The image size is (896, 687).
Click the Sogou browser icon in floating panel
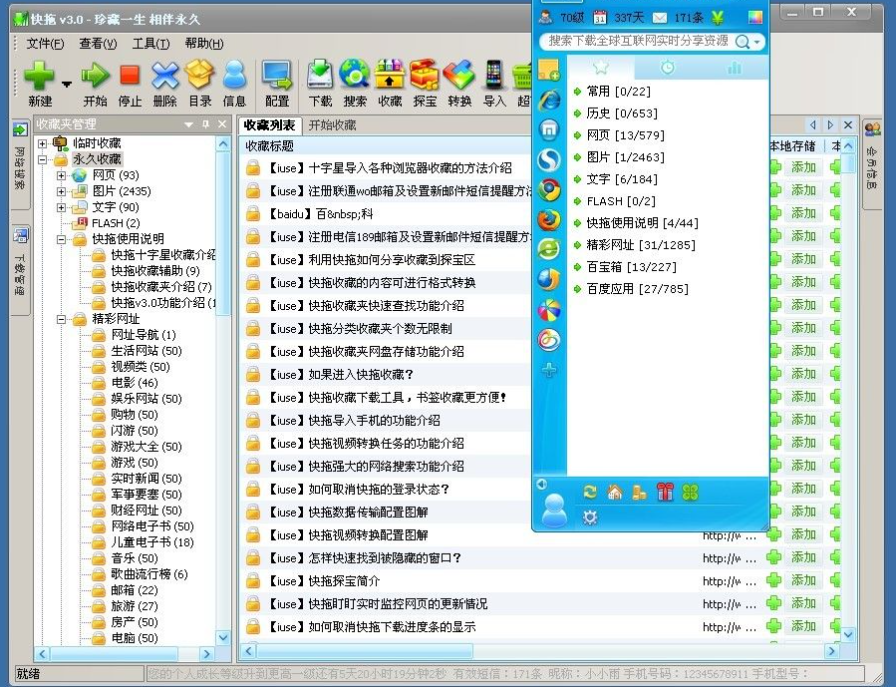pos(549,160)
